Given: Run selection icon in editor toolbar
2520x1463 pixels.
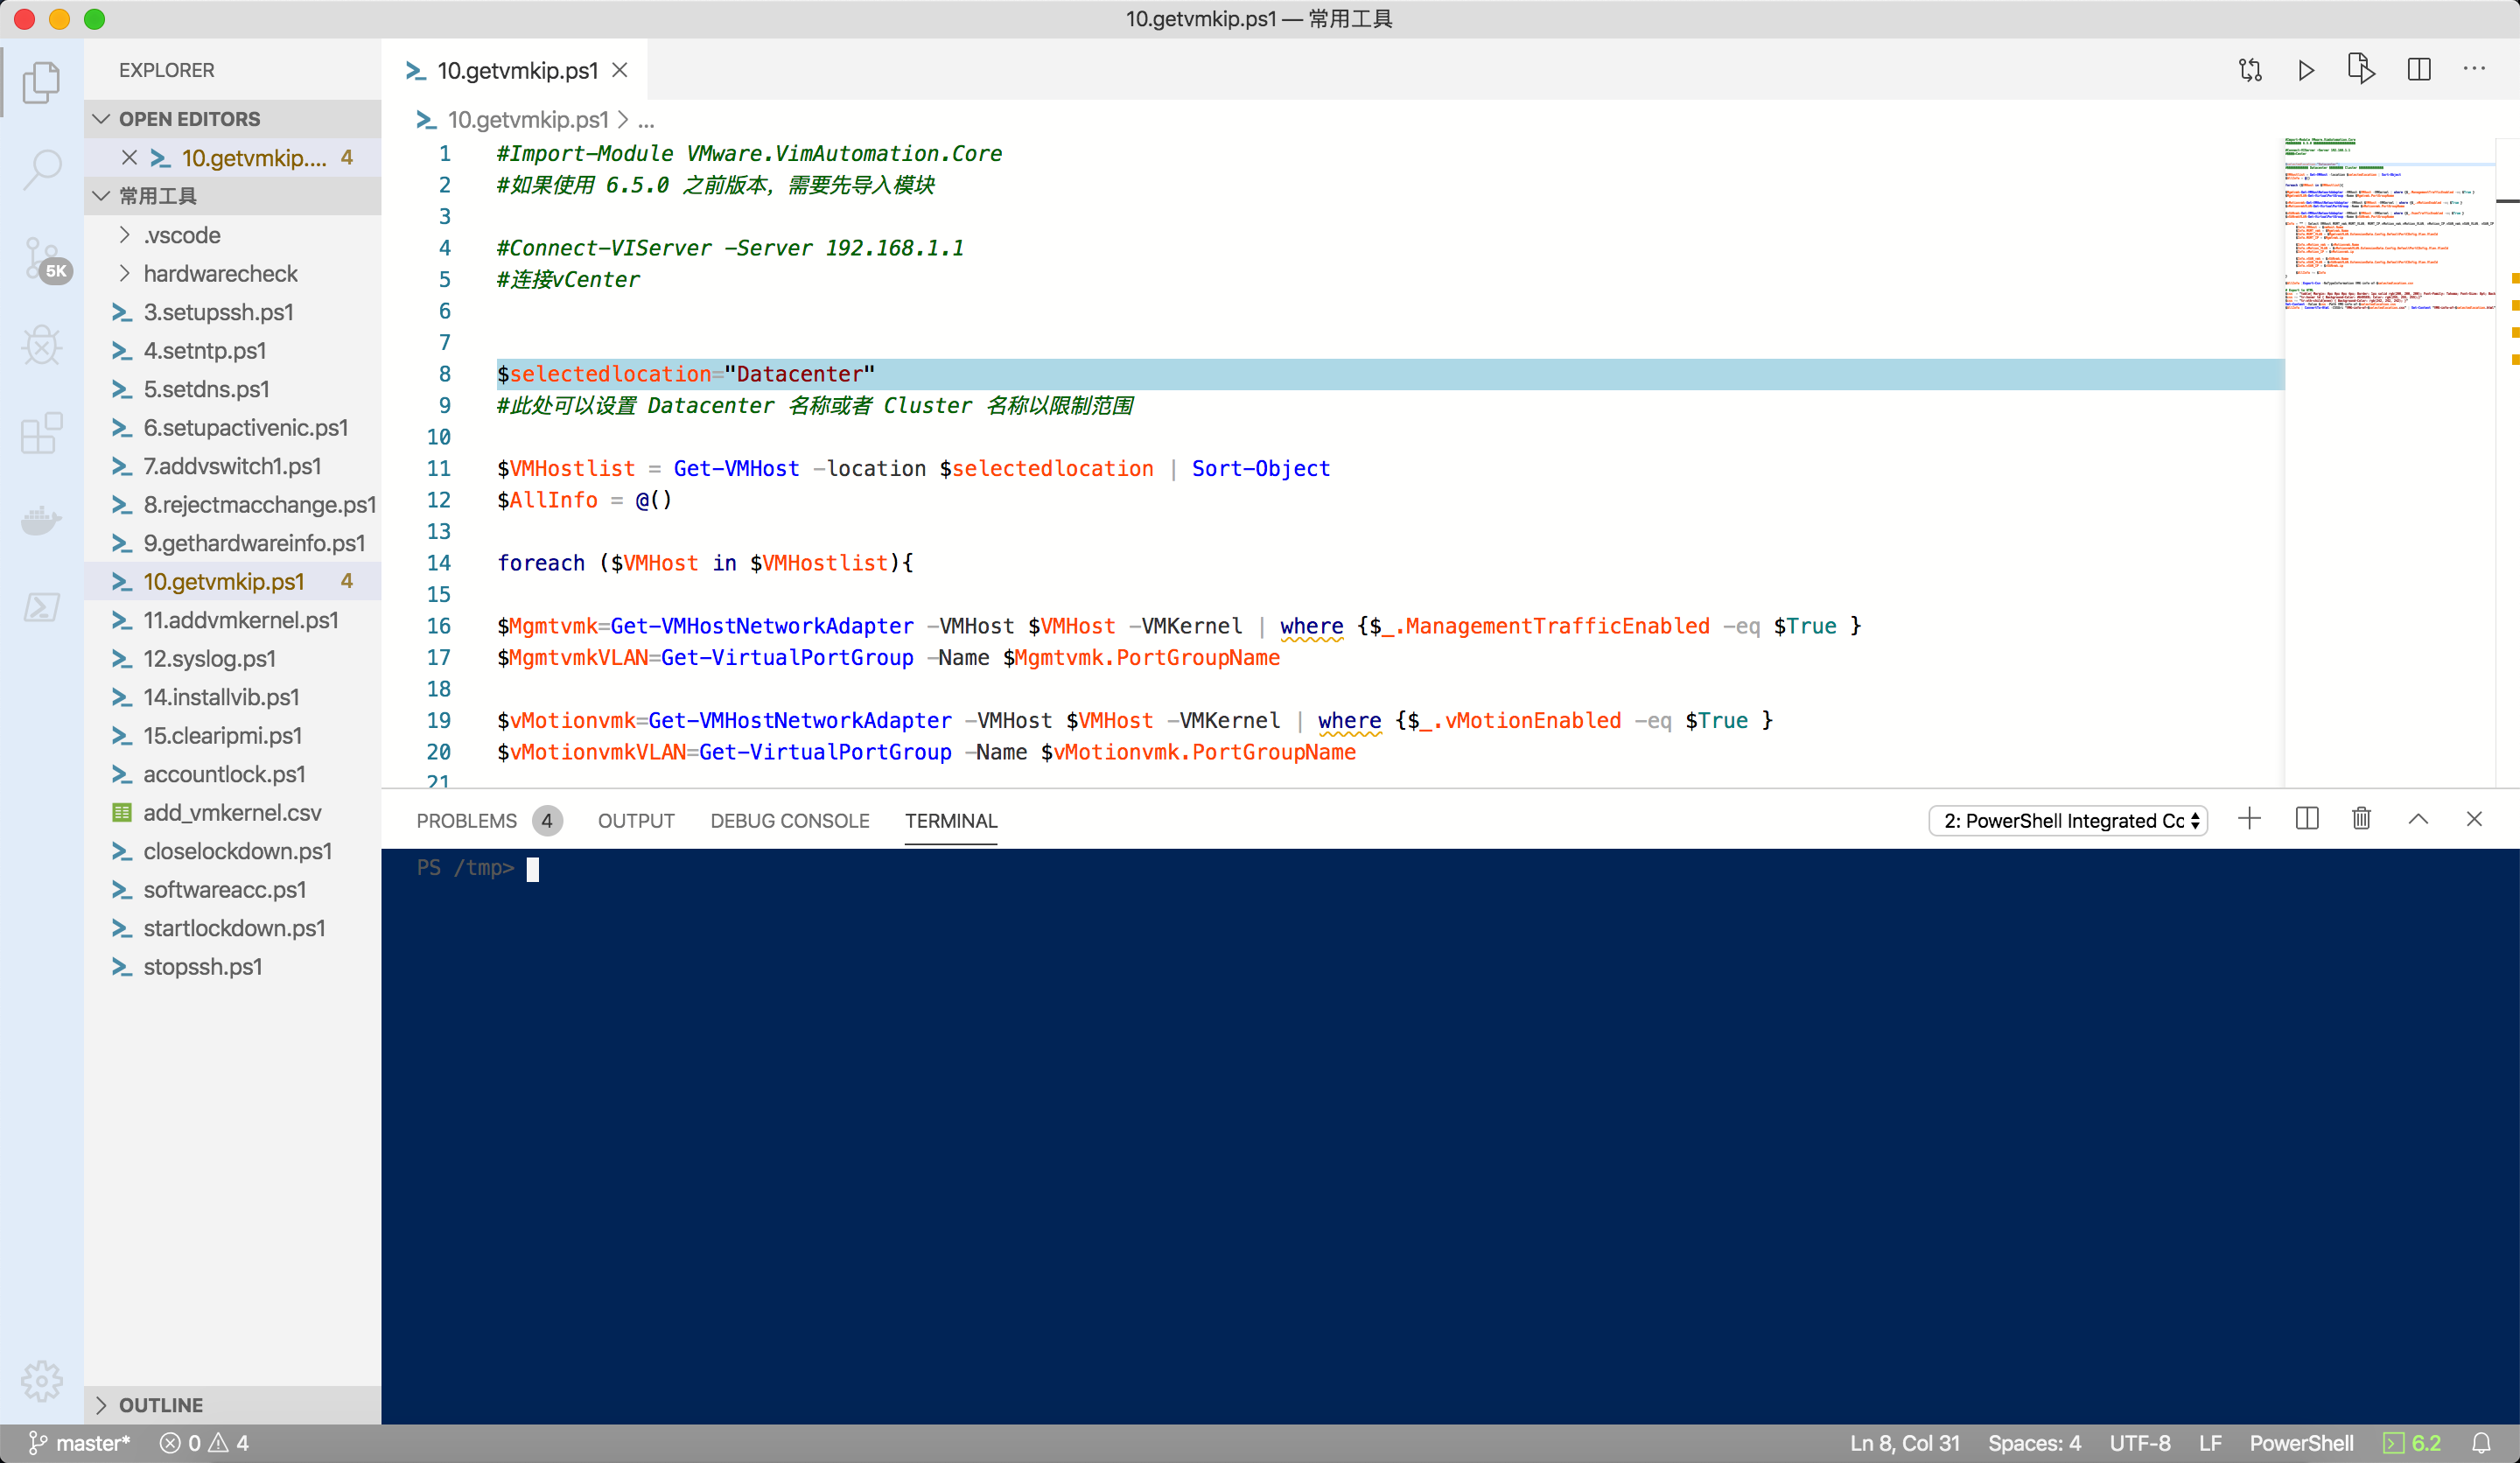Looking at the screenshot, I should click(x=2361, y=70).
